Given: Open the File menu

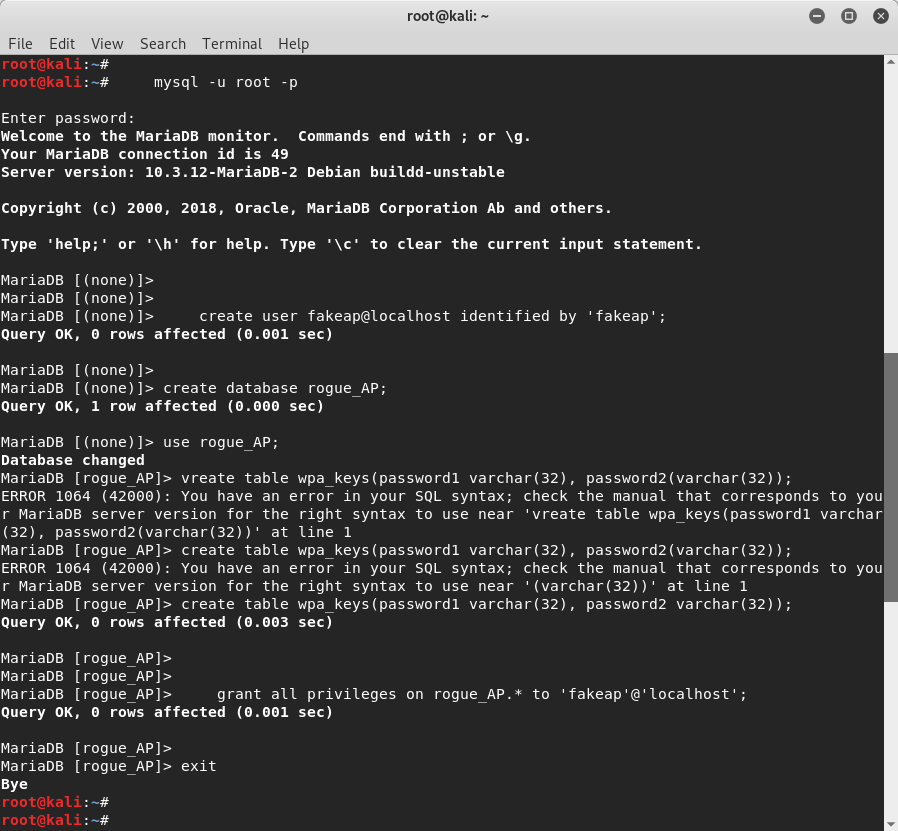Looking at the screenshot, I should coord(20,44).
